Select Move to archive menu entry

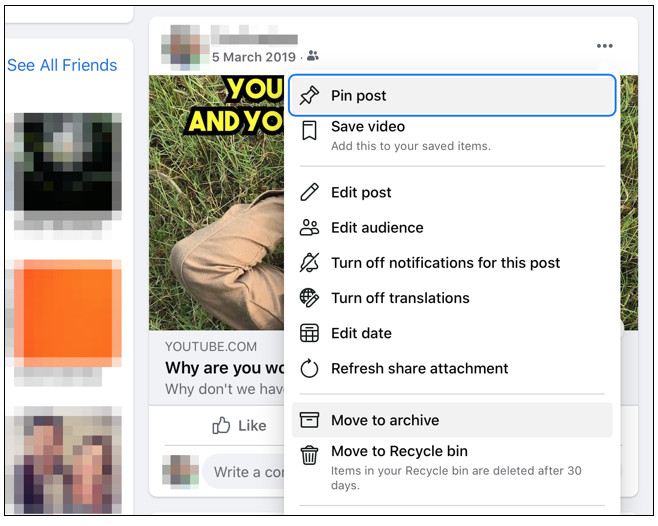click(385, 420)
